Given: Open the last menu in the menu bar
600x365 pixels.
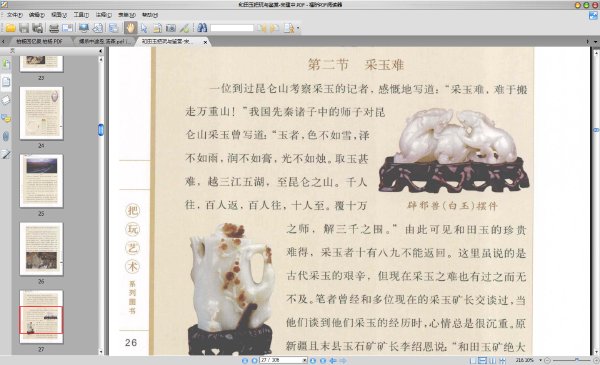Looking at the screenshot, I should [150, 15].
